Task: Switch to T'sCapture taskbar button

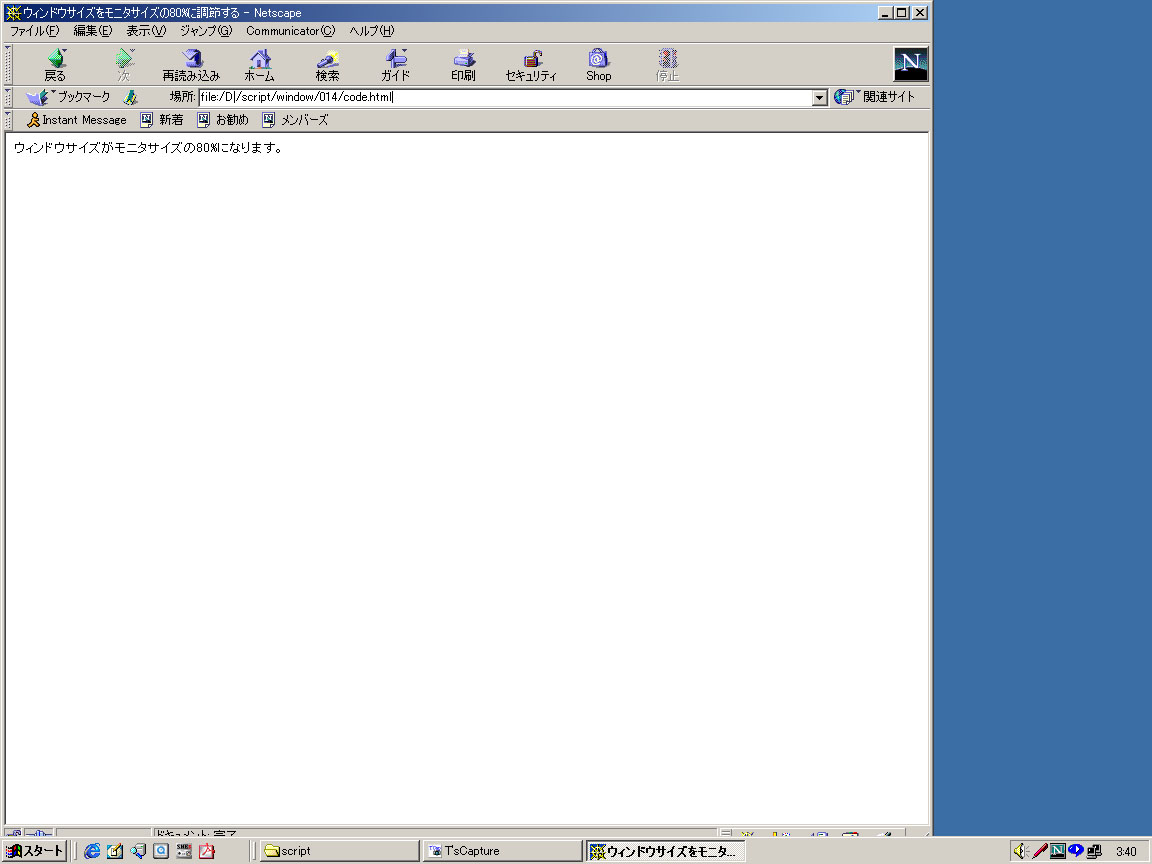Action: point(503,851)
